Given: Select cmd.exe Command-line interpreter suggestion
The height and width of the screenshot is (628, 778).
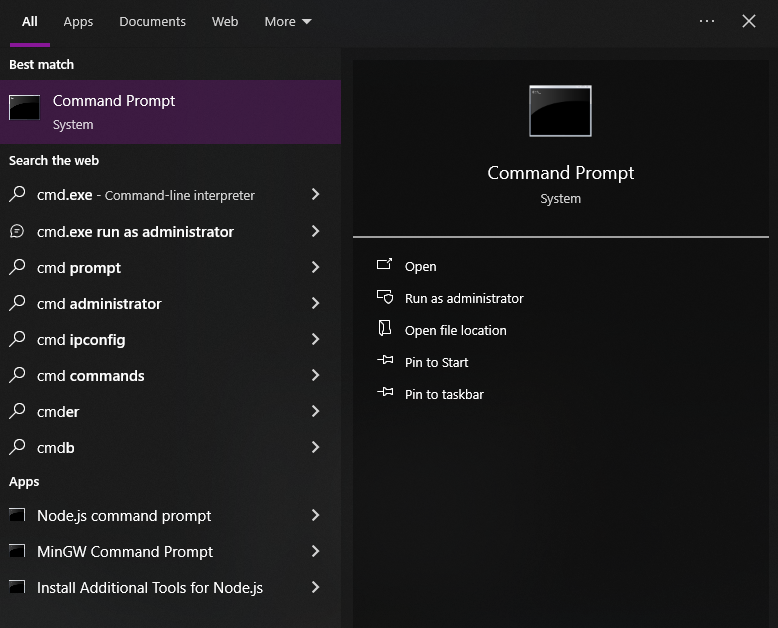Looking at the screenshot, I should 170,195.
